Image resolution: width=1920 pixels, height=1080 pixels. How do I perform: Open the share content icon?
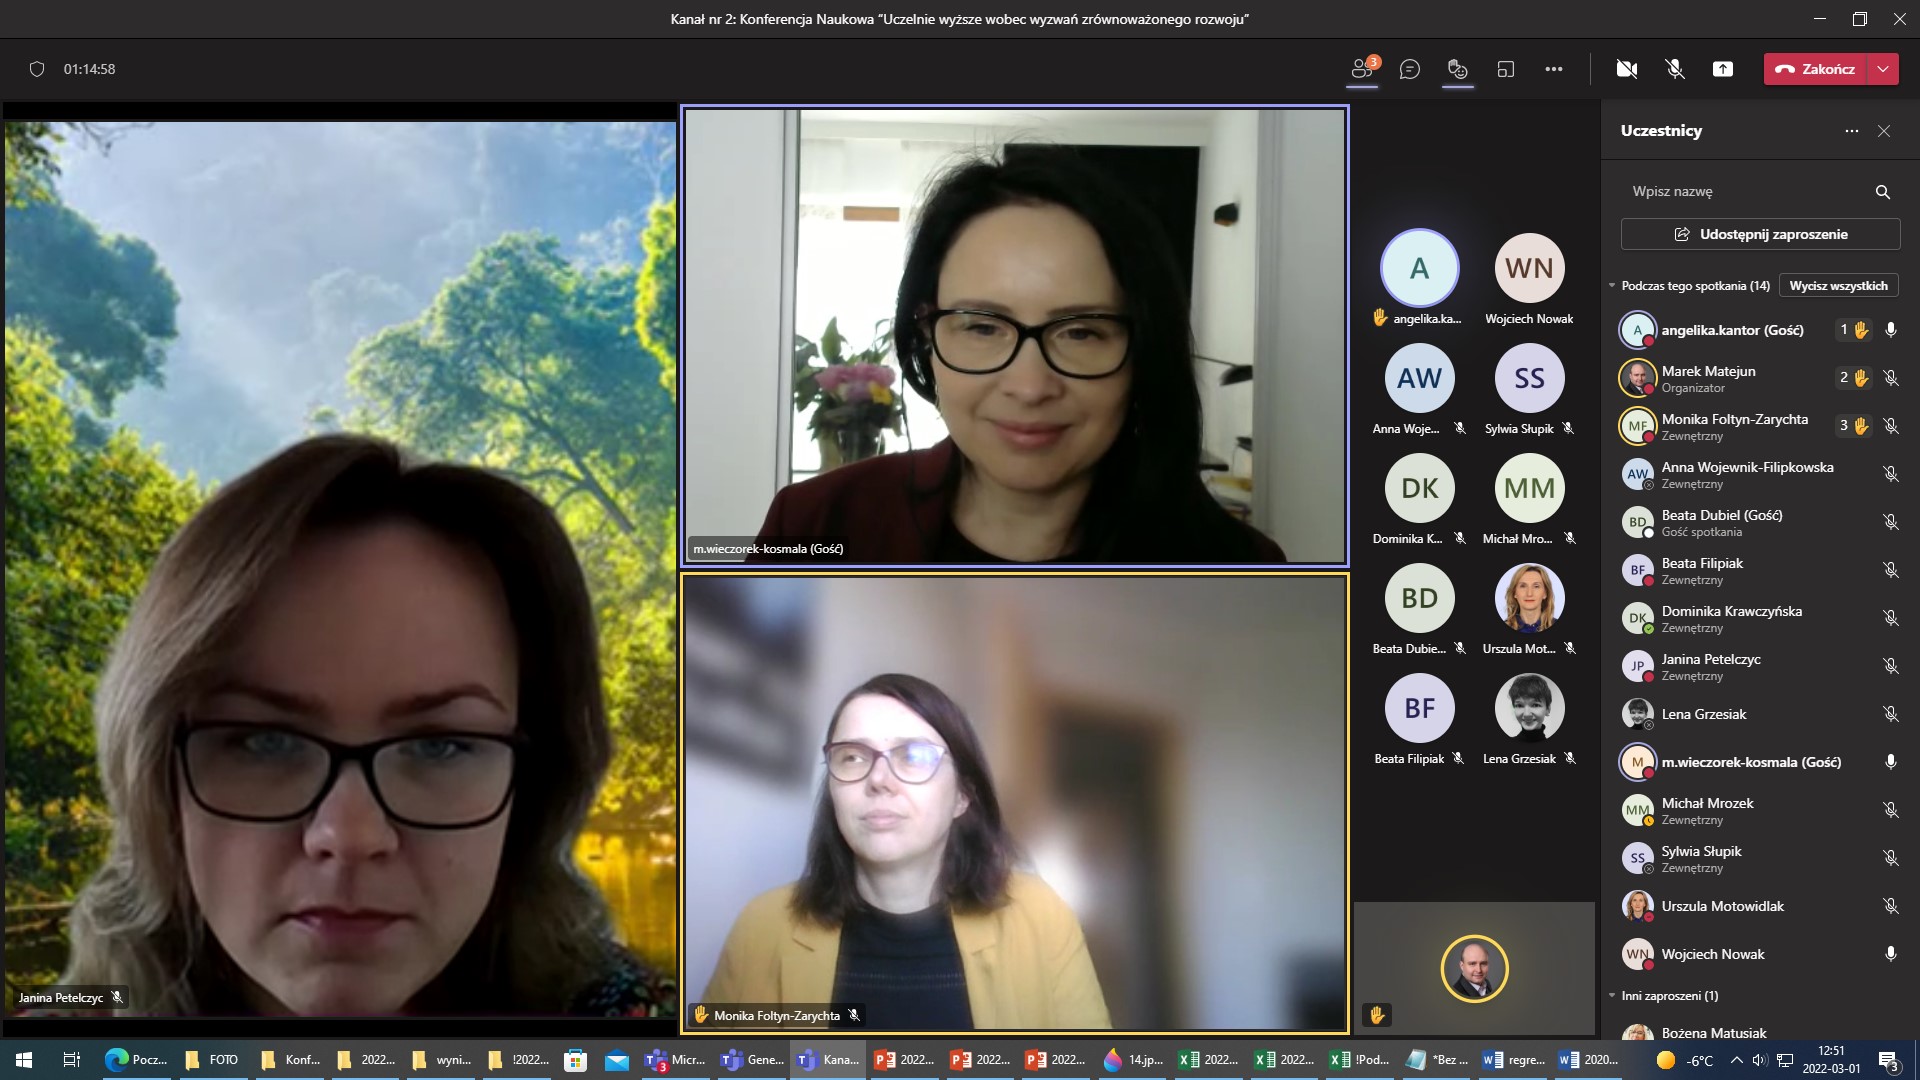point(1724,69)
